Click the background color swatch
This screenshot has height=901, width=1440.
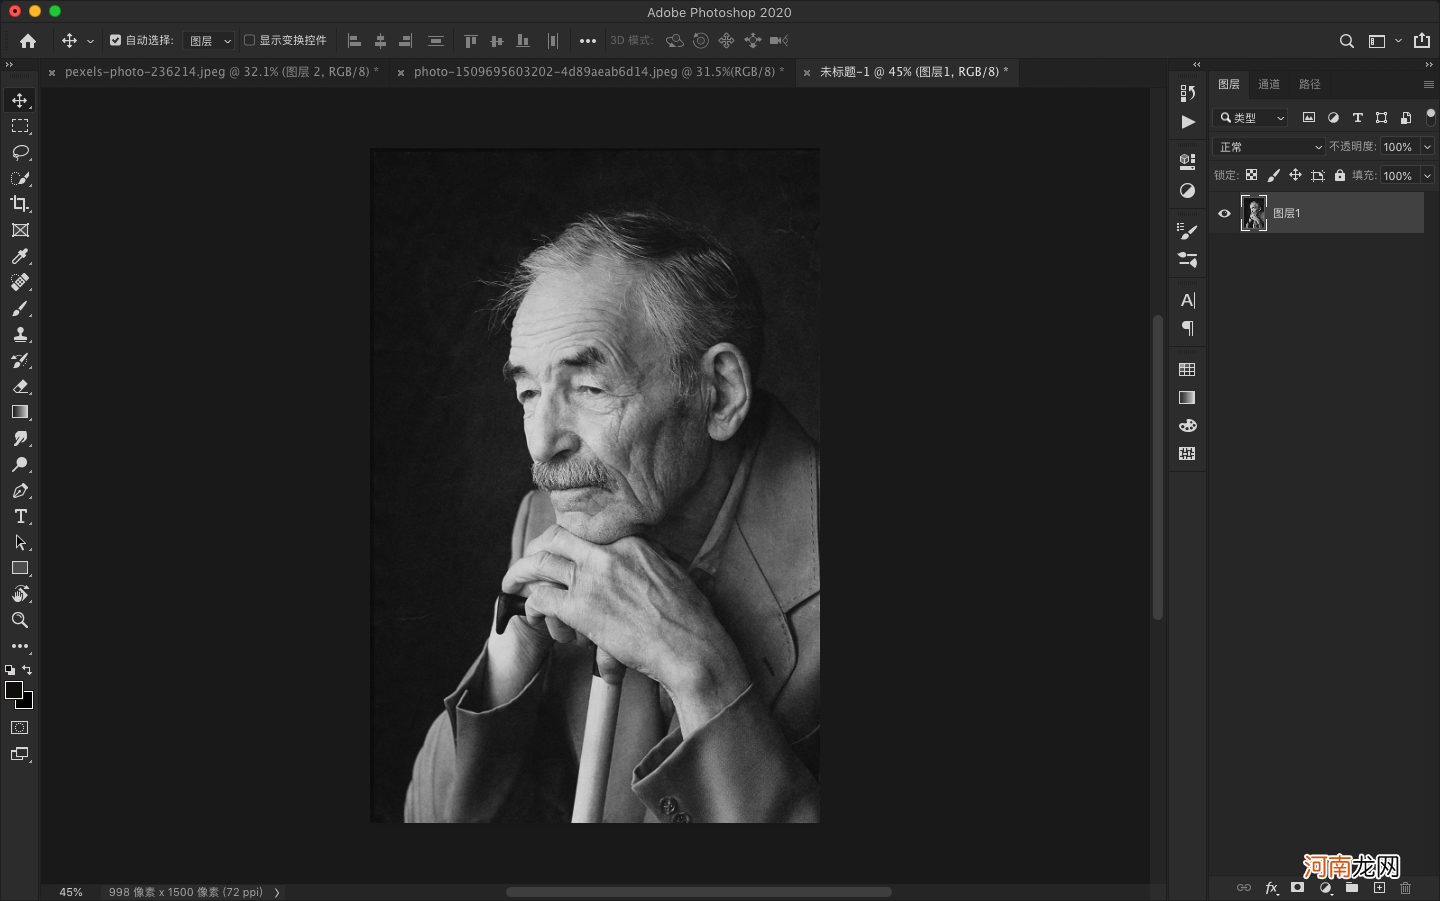tap(27, 703)
